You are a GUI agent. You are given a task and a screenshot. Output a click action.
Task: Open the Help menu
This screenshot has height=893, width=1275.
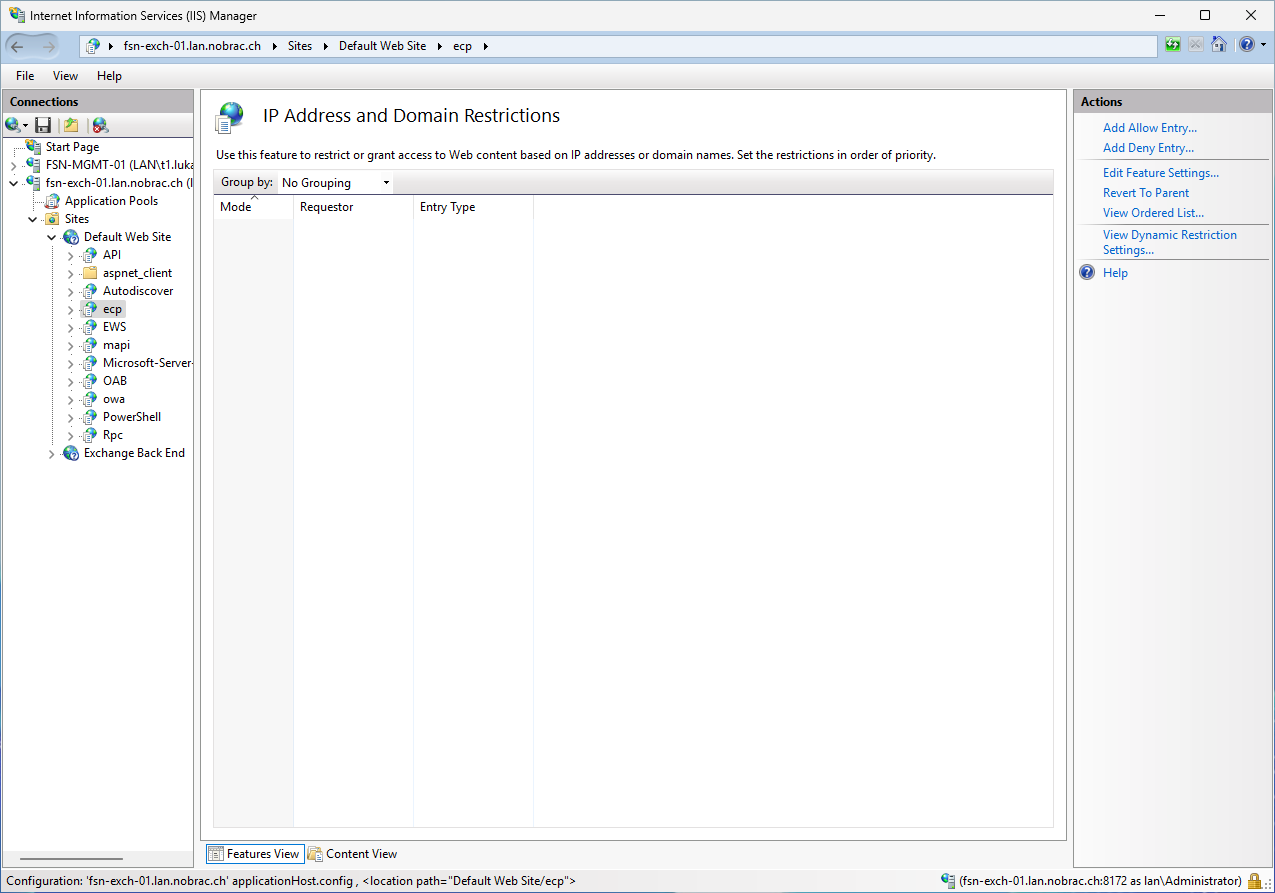109,76
